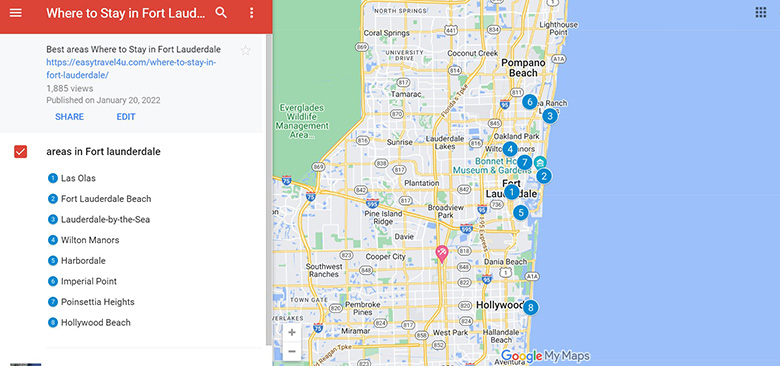Open the three-dot more options menu
The height and width of the screenshot is (366, 780).
point(252,13)
